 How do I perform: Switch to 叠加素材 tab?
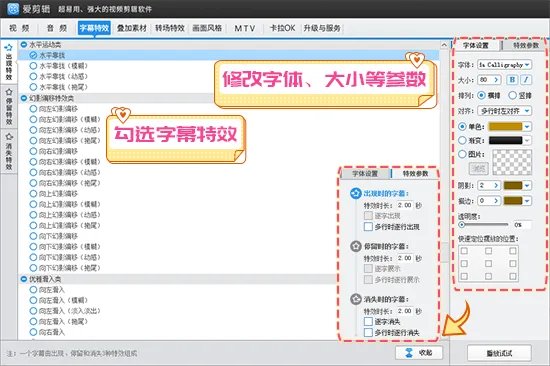[132, 28]
